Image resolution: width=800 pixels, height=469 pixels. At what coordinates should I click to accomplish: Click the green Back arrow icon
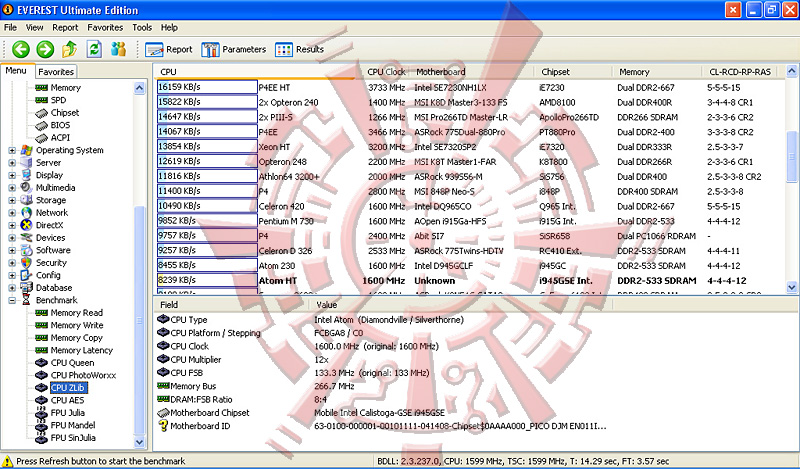tap(20, 49)
